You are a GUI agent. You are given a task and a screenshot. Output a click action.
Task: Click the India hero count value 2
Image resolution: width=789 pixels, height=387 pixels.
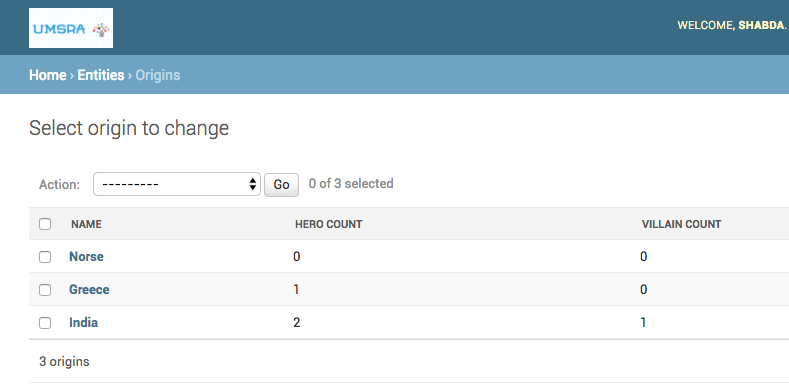296,323
